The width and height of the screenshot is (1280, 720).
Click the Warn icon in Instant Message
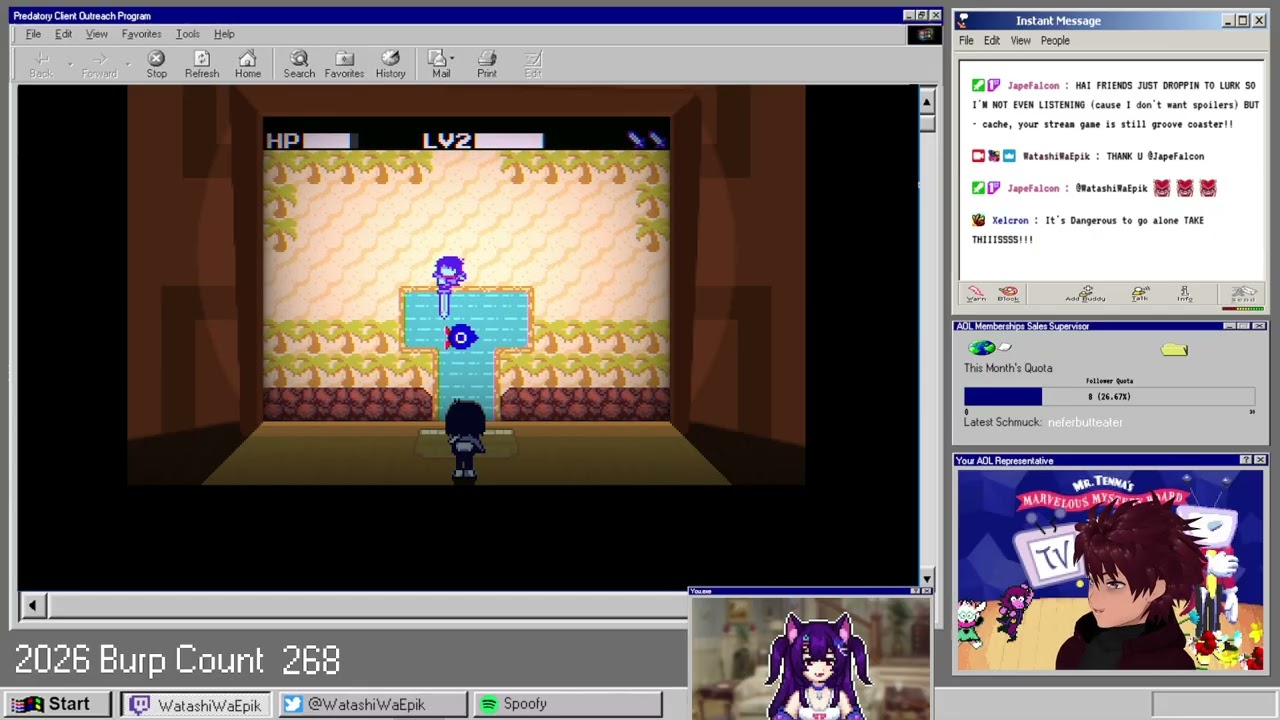pos(976,293)
